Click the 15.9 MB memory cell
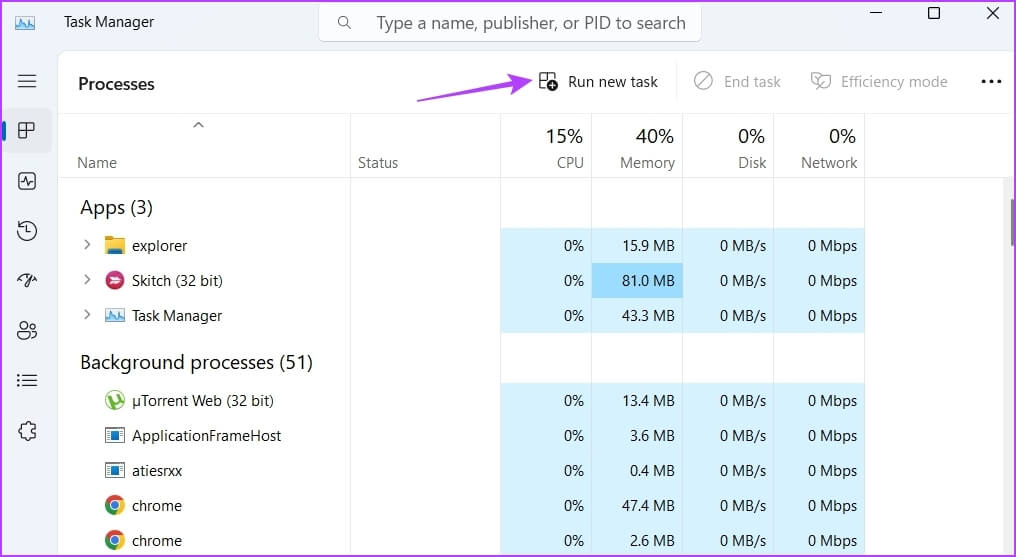This screenshot has width=1016, height=557. pyautogui.click(x=637, y=245)
